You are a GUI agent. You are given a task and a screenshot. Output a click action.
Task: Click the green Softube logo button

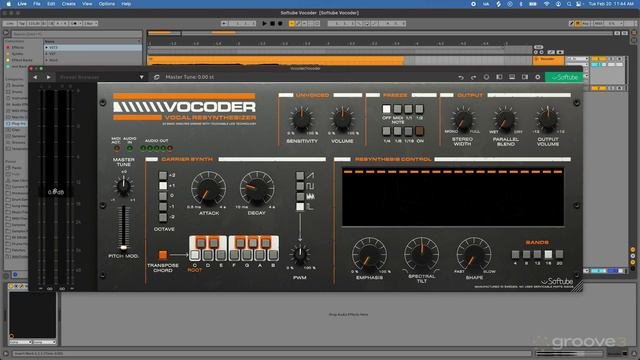pyautogui.click(x=564, y=77)
